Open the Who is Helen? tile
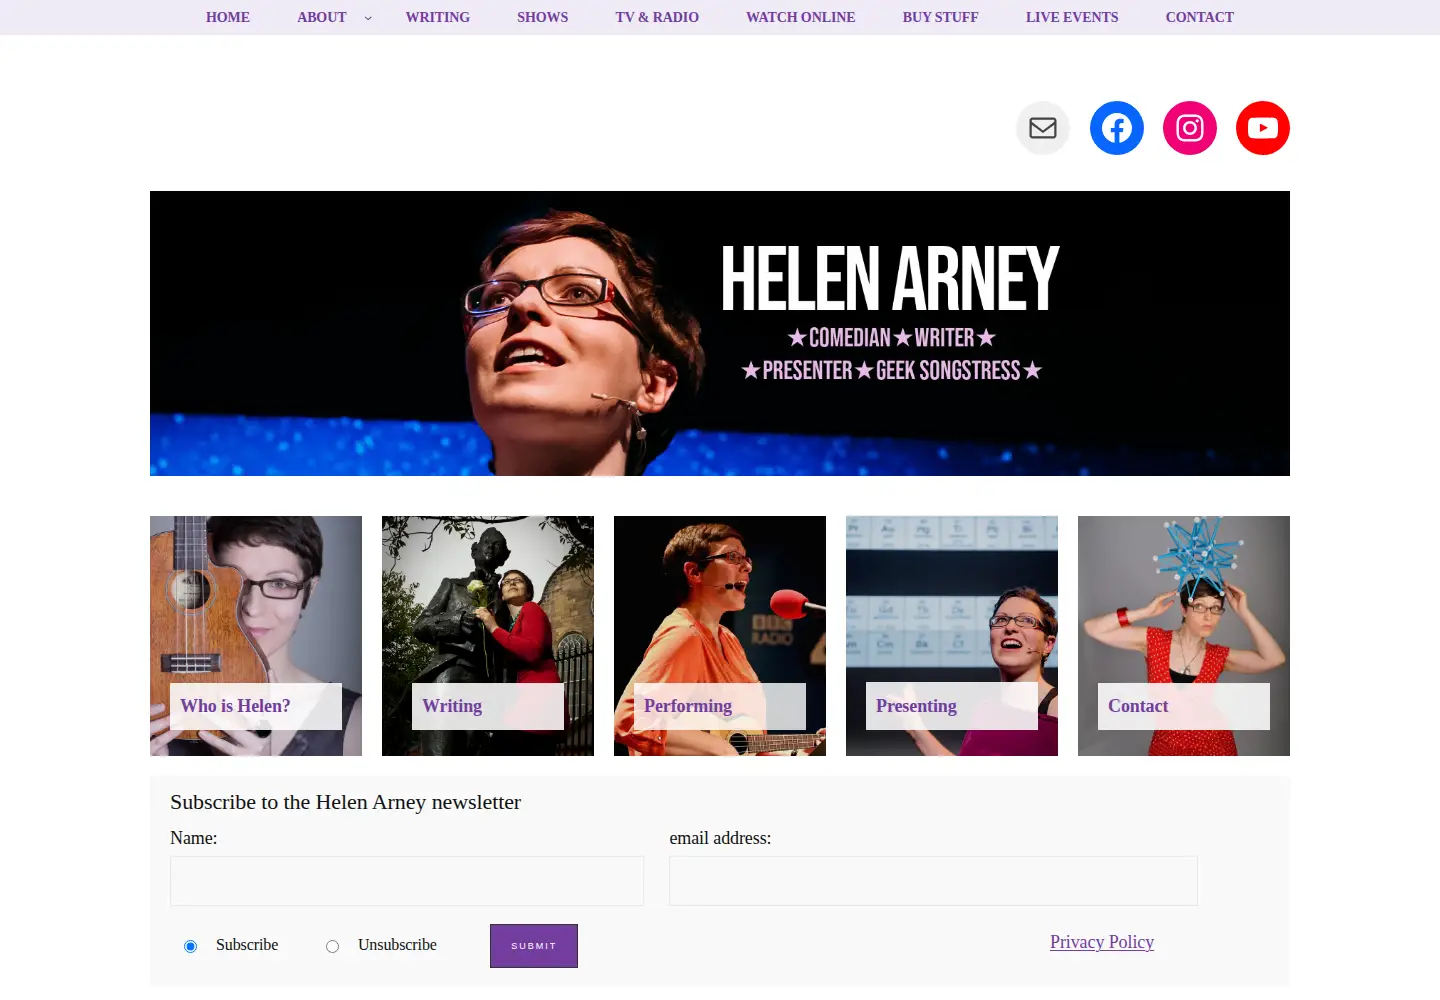Image resolution: width=1440 pixels, height=1000 pixels. pyautogui.click(x=256, y=636)
